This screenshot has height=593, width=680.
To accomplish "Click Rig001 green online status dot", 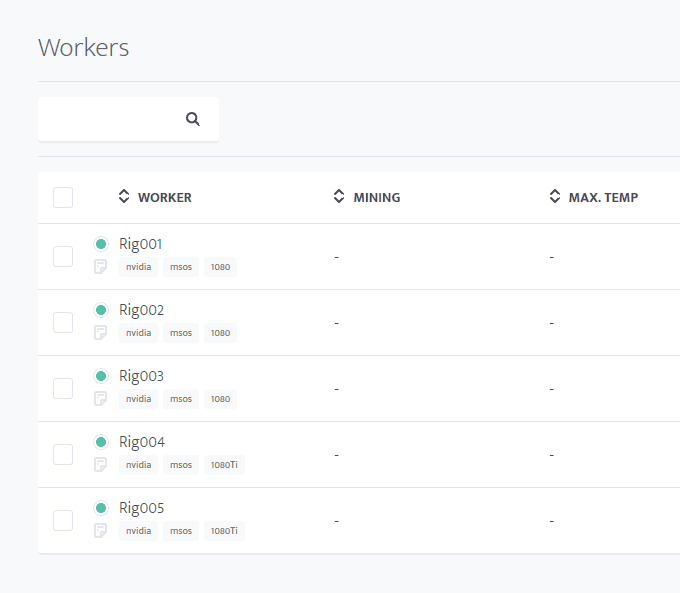I will click(x=101, y=244).
